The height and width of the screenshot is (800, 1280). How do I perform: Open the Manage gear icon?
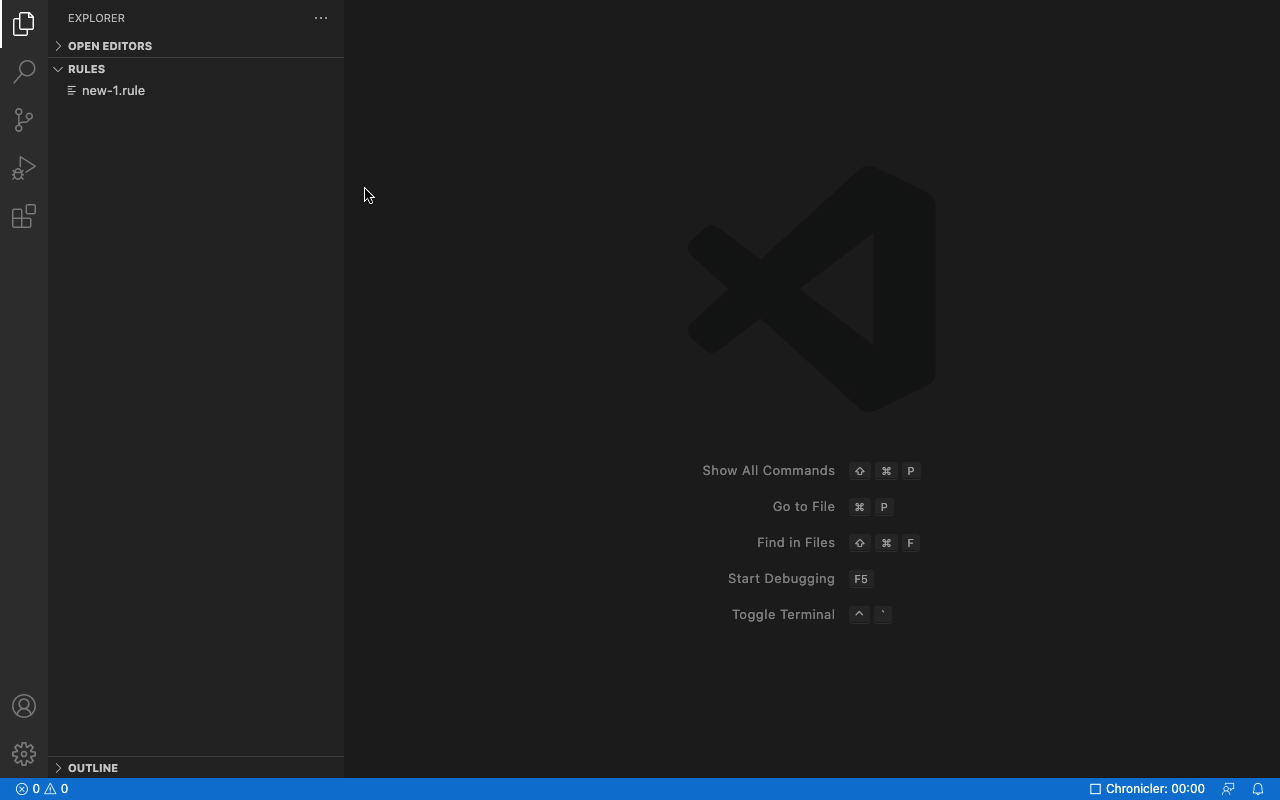24,754
